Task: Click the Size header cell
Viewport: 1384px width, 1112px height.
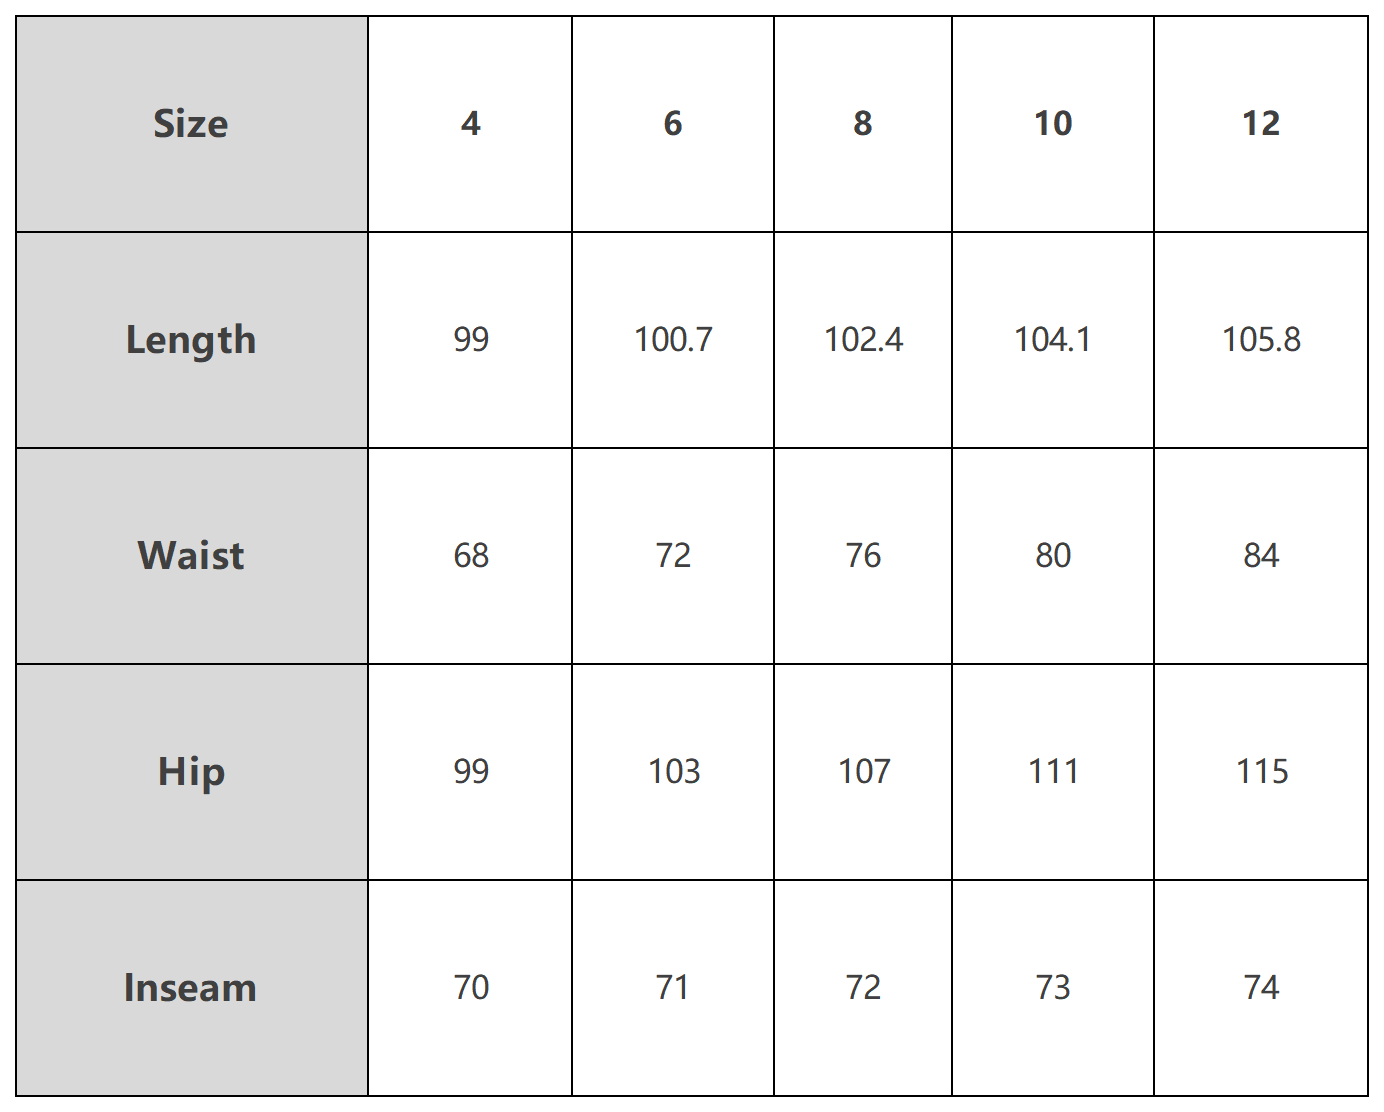Action: click(x=190, y=124)
